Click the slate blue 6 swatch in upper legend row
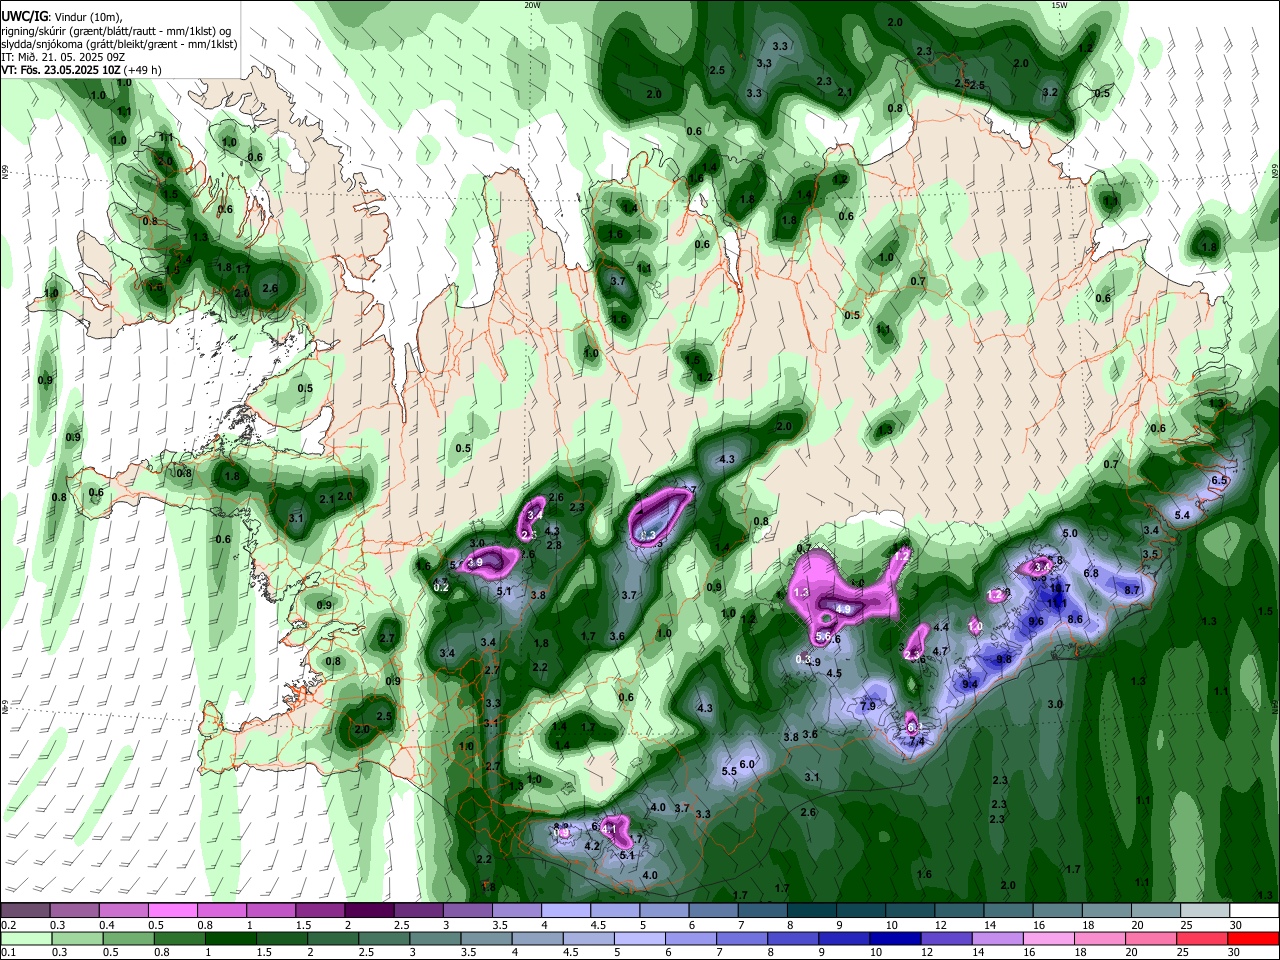This screenshot has width=1280, height=960. pos(714,911)
